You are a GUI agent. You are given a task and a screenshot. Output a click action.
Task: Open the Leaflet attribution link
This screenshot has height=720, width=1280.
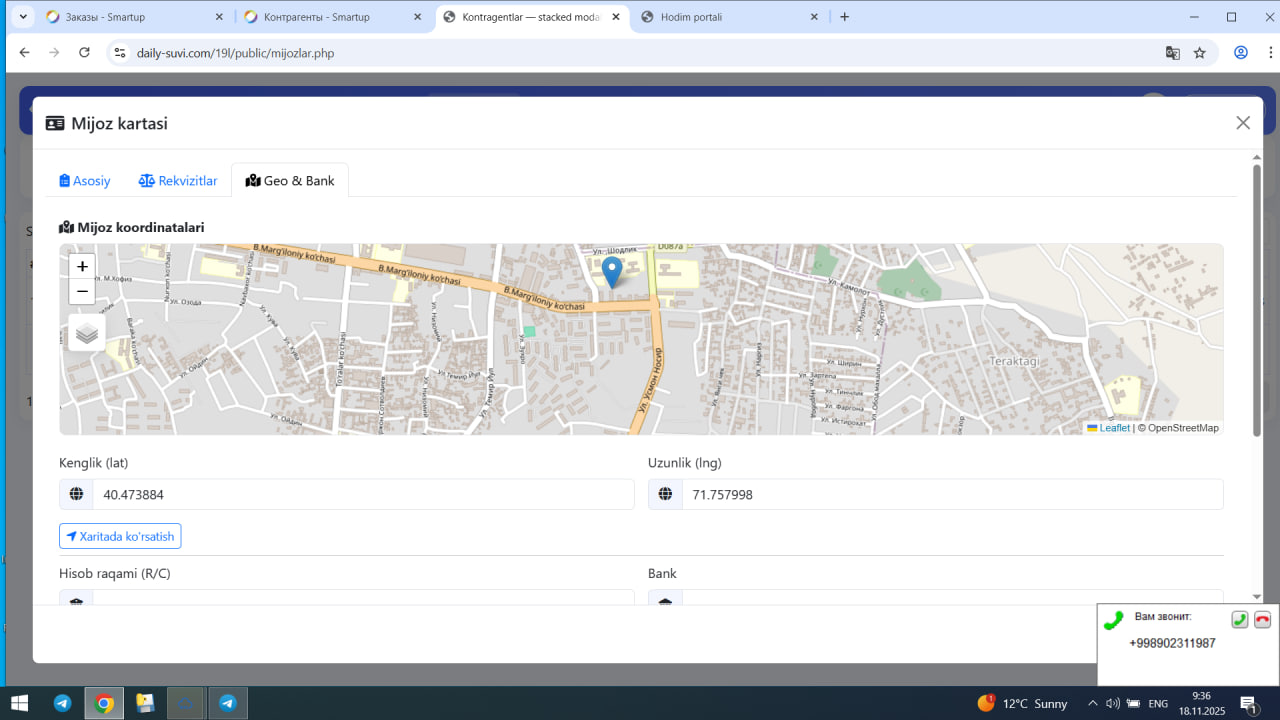point(1114,428)
